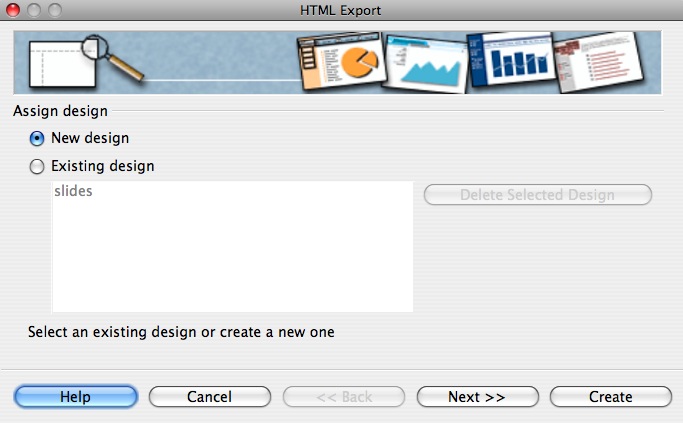Proceed with the Next >> button
The width and height of the screenshot is (683, 423).
pos(477,397)
